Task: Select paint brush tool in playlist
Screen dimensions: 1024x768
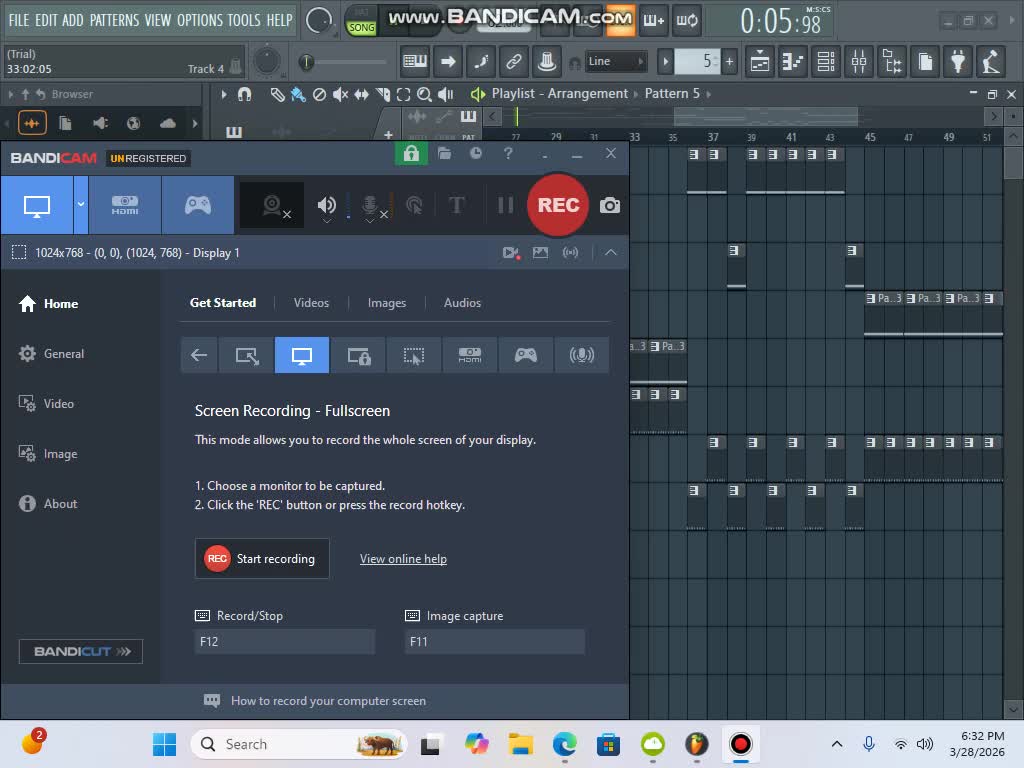Action: (298, 95)
